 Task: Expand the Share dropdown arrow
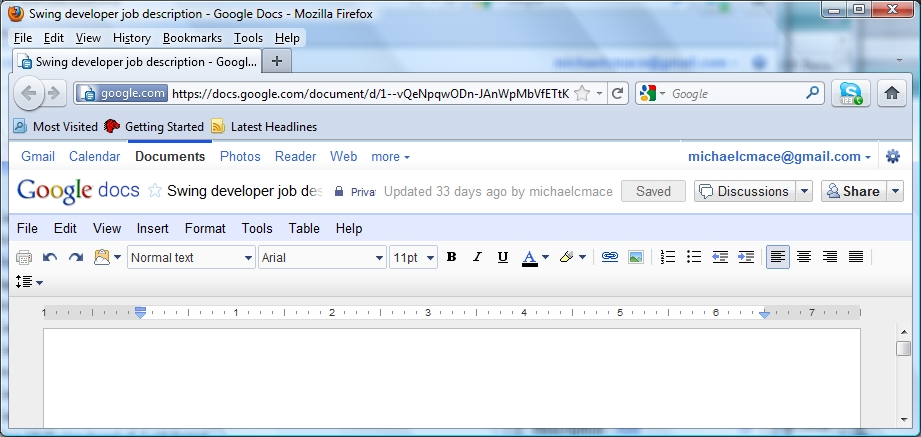pos(895,191)
